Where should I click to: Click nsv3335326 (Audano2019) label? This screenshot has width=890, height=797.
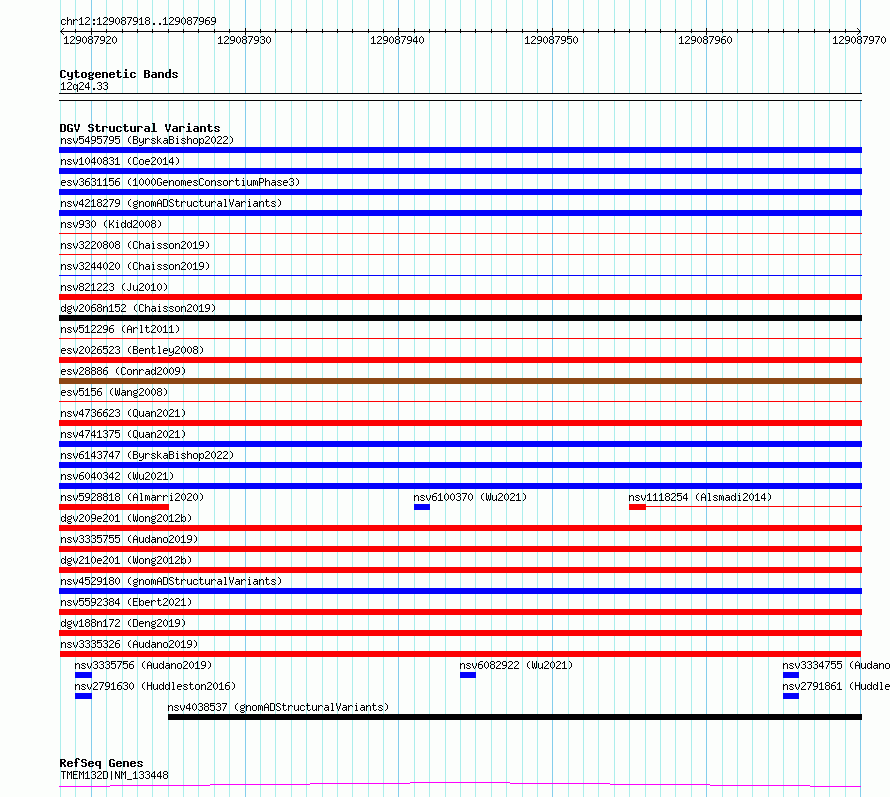tap(129, 644)
